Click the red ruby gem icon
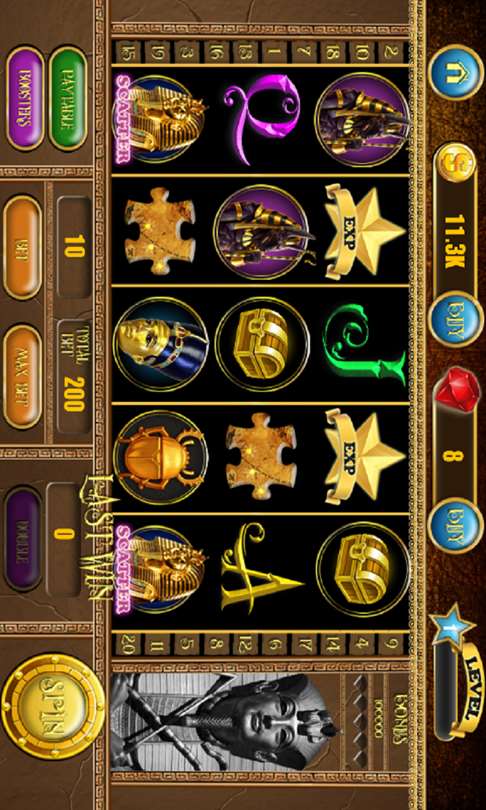 (457, 390)
